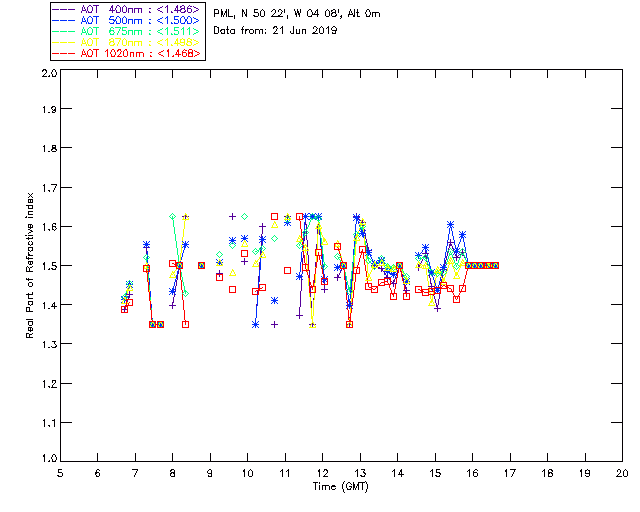
Task: Click the hour 17 x-axis tick label
Action: click(x=510, y=473)
